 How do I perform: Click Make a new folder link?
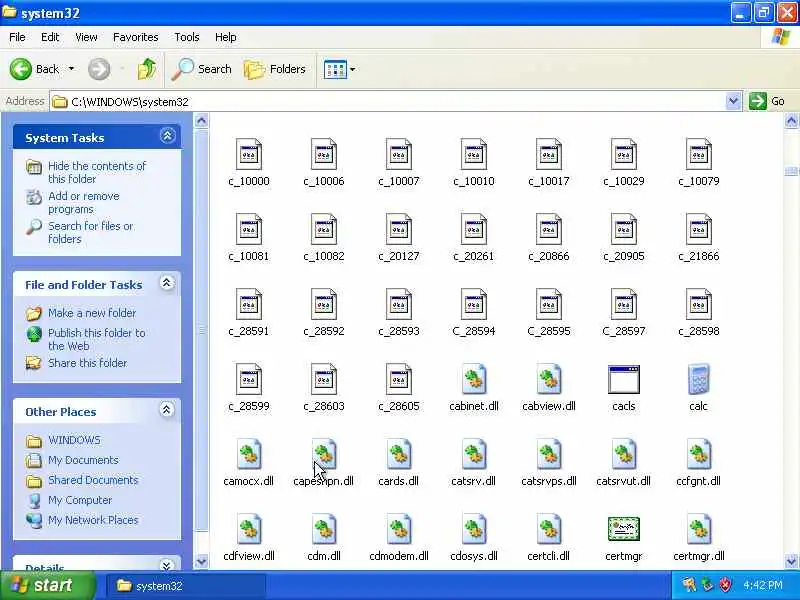point(92,313)
